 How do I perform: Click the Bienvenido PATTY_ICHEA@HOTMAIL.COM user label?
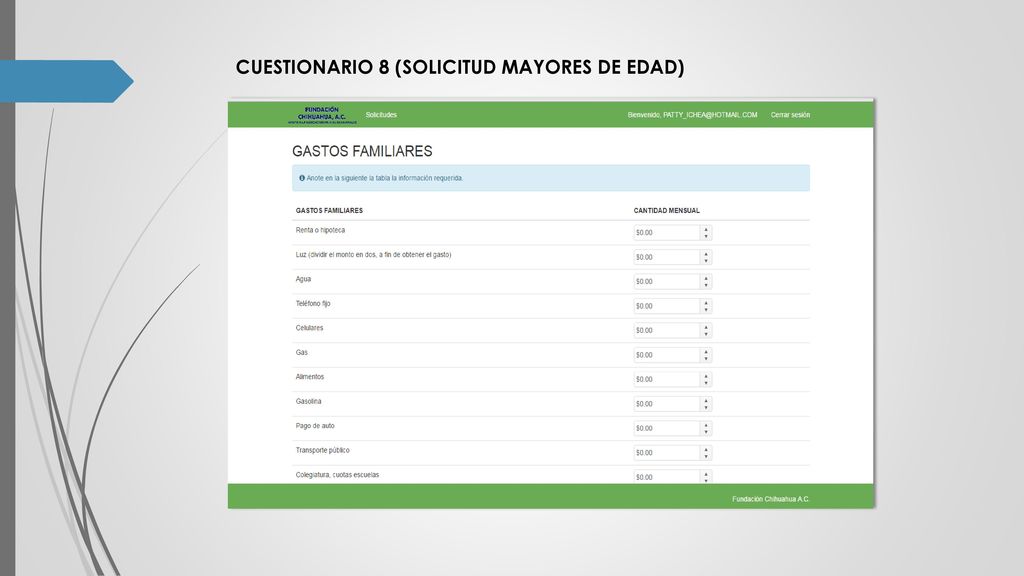(x=692, y=115)
